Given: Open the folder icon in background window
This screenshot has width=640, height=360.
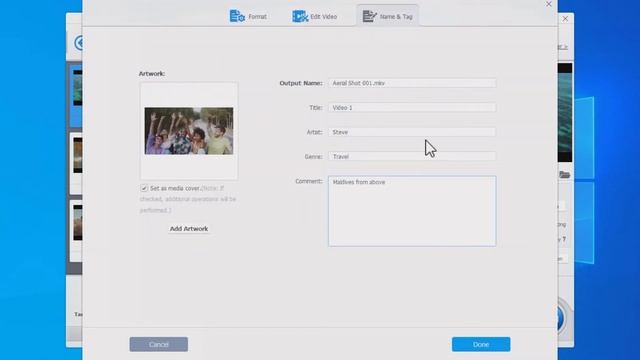Looking at the screenshot, I should tap(564, 175).
